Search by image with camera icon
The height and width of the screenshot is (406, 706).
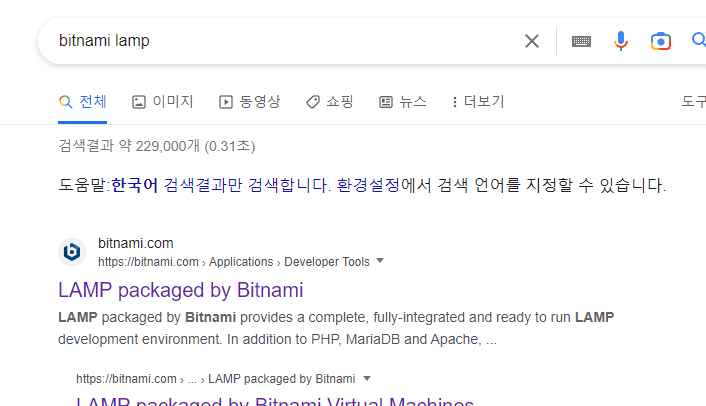(x=661, y=41)
